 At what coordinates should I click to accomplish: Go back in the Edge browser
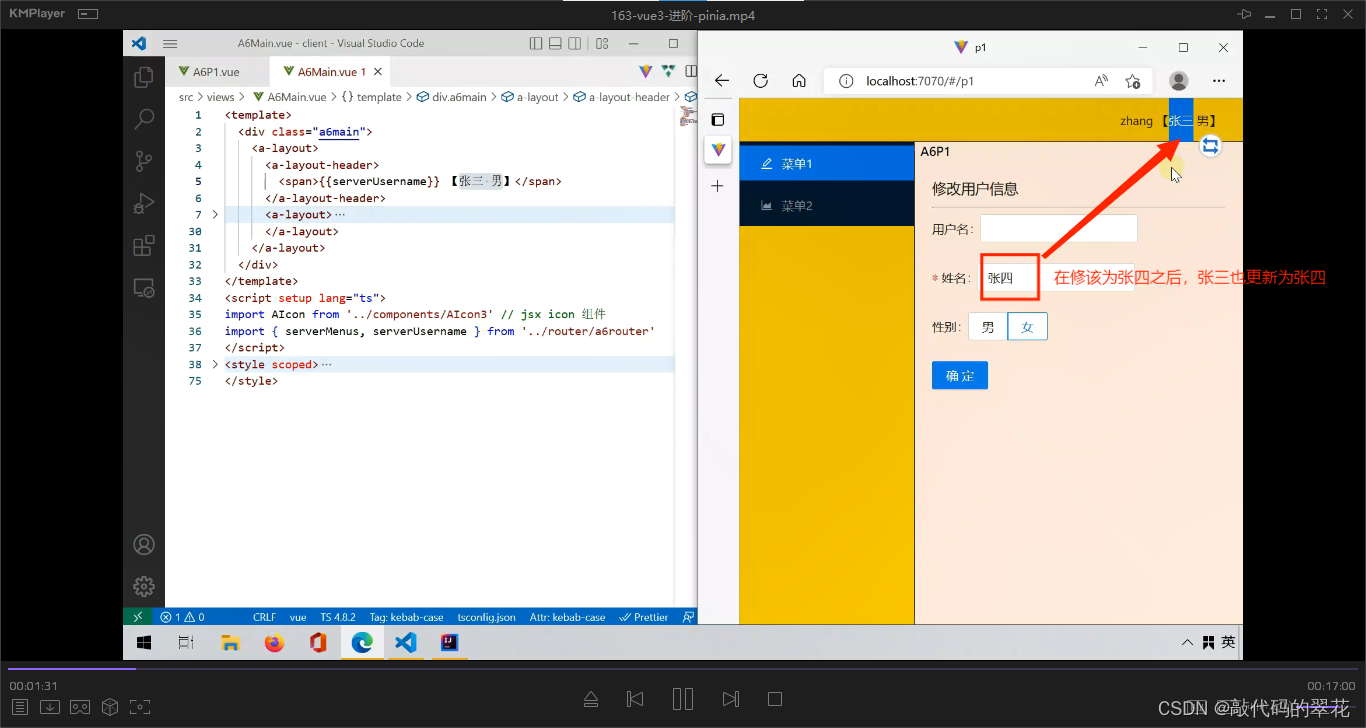coord(722,81)
